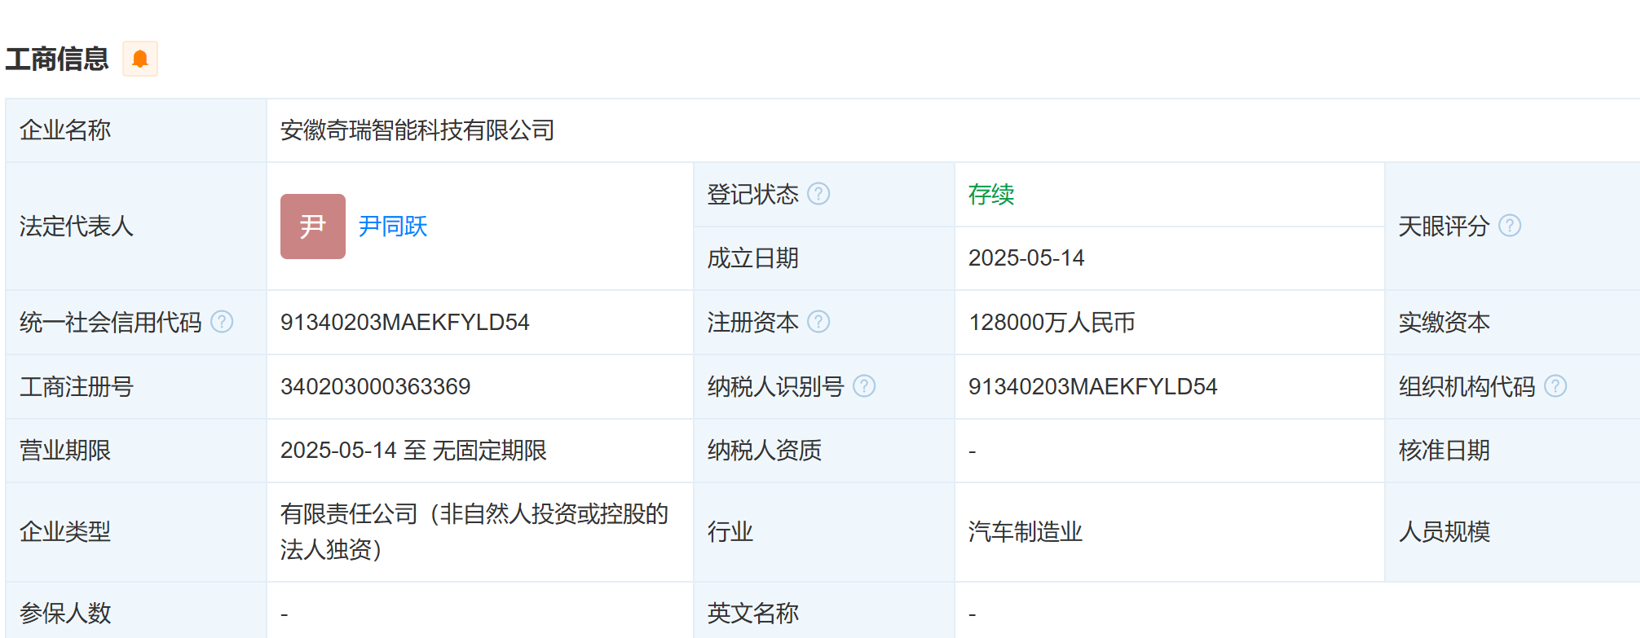Click the 成立日期 value 2025-05-14

pyautogui.click(x=1026, y=258)
